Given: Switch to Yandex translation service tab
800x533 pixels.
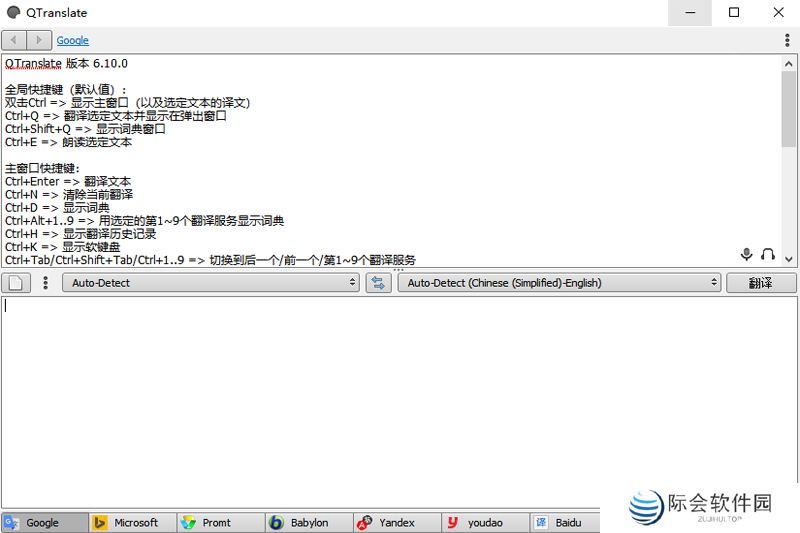Looking at the screenshot, I should click(398, 523).
